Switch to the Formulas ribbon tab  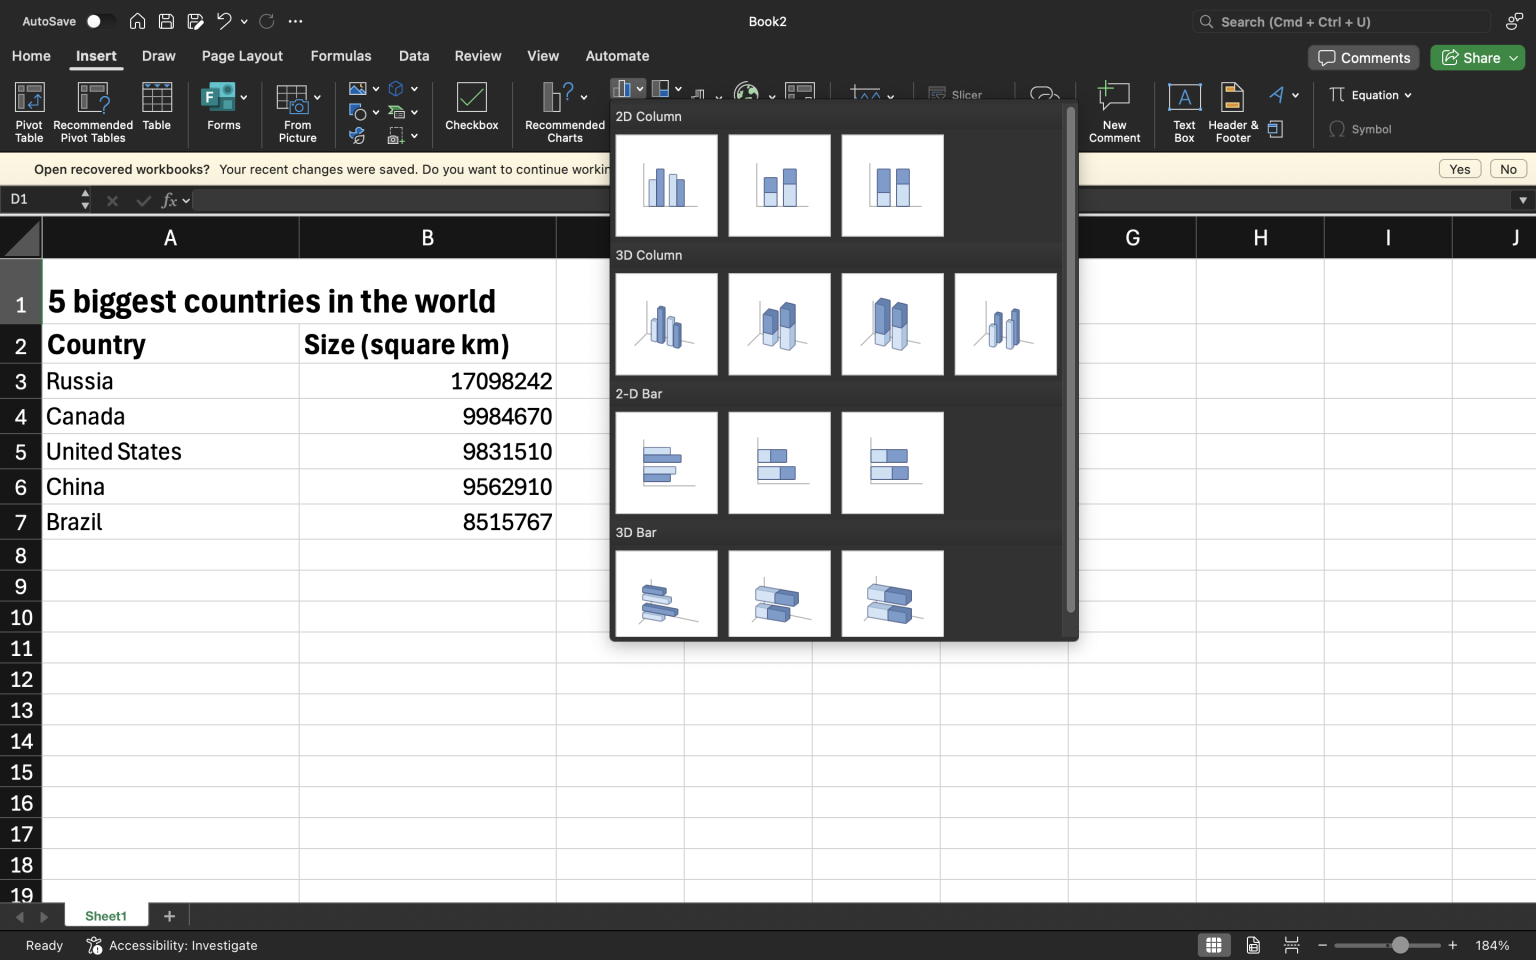(x=340, y=56)
